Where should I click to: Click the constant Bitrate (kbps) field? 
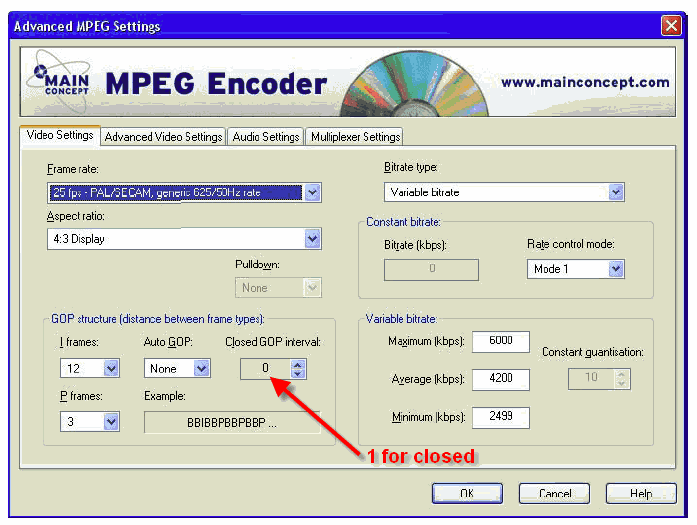[431, 269]
